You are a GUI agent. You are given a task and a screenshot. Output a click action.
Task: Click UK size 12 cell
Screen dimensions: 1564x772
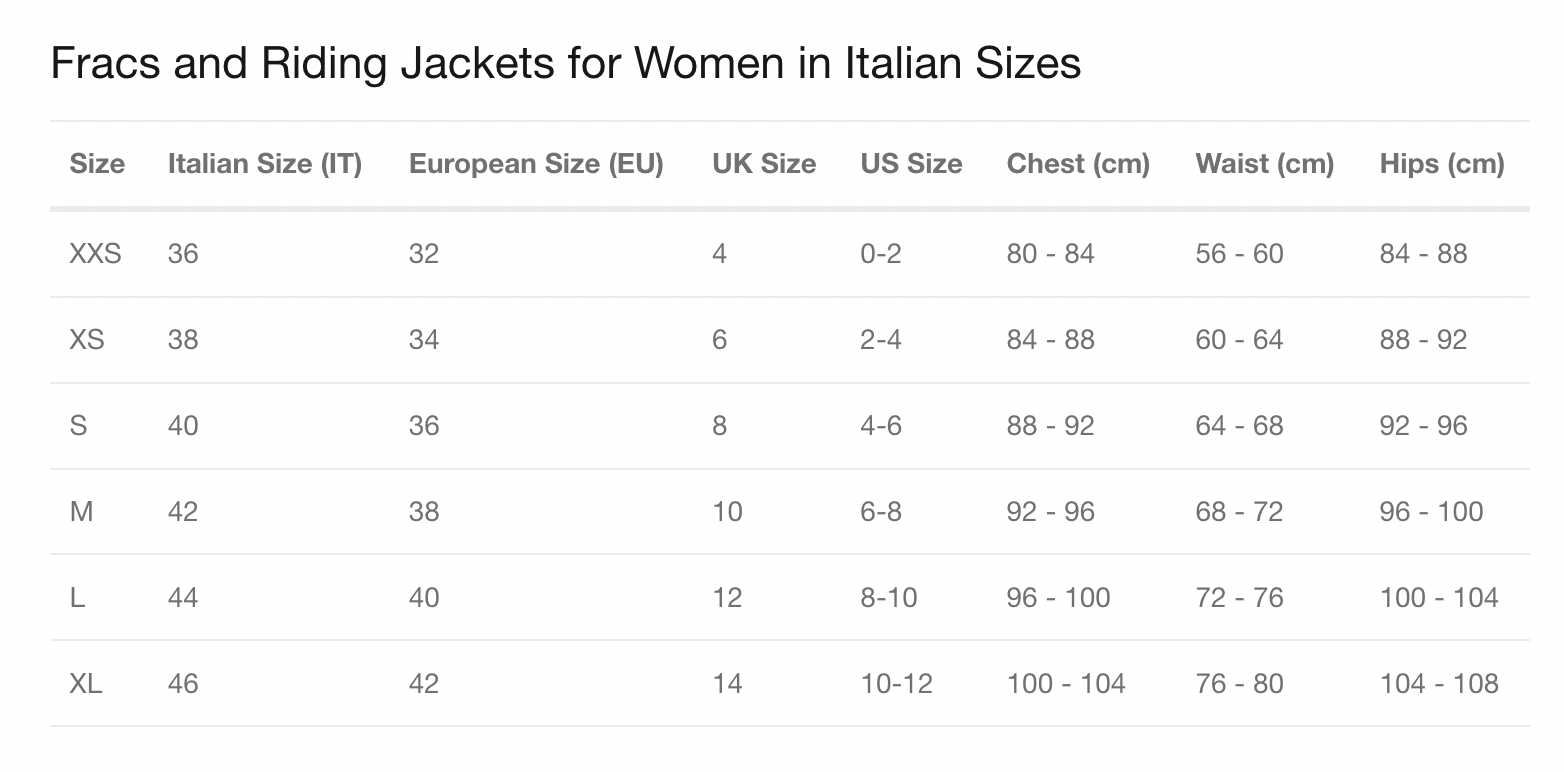727,598
